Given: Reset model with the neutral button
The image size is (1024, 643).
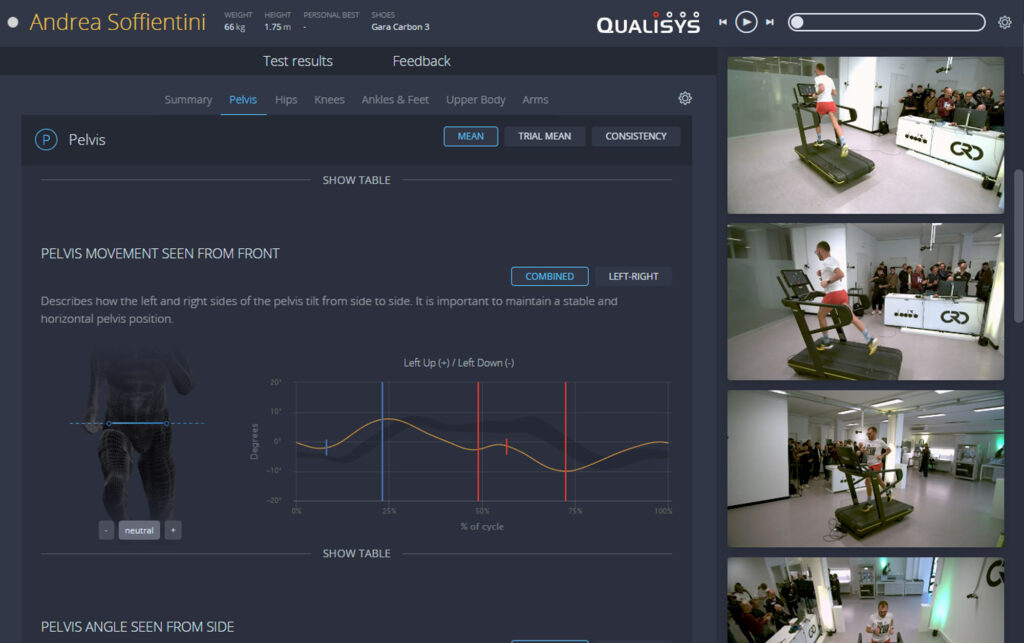Looking at the screenshot, I should pos(139,530).
